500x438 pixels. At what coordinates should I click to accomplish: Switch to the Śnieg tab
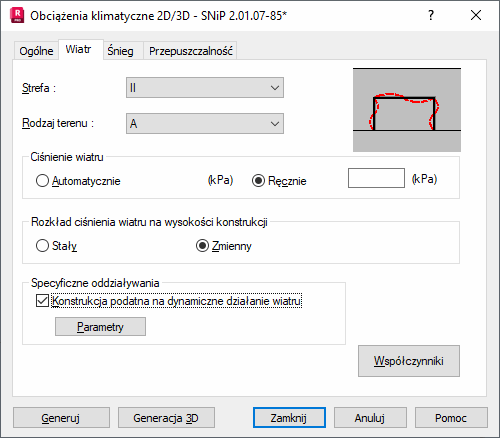point(120,51)
